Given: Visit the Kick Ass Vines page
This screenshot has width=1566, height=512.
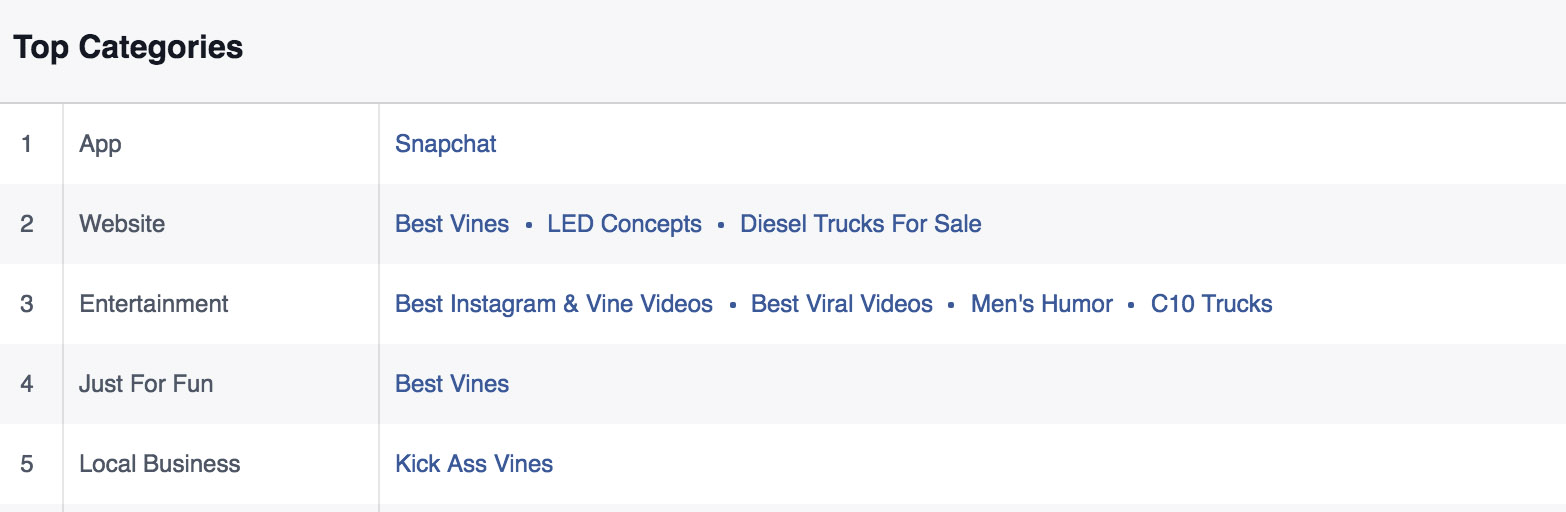Looking at the screenshot, I should tap(474, 464).
